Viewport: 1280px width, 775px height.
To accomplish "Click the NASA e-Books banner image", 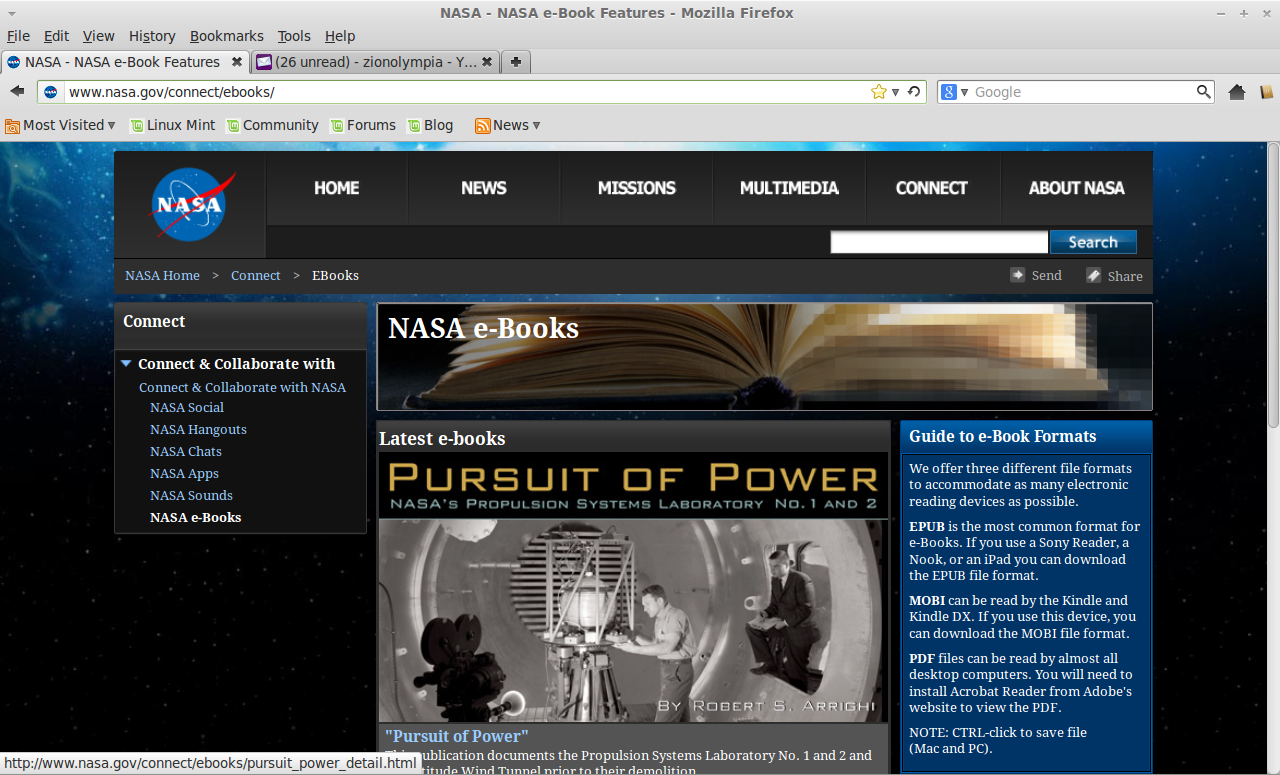I will point(765,357).
